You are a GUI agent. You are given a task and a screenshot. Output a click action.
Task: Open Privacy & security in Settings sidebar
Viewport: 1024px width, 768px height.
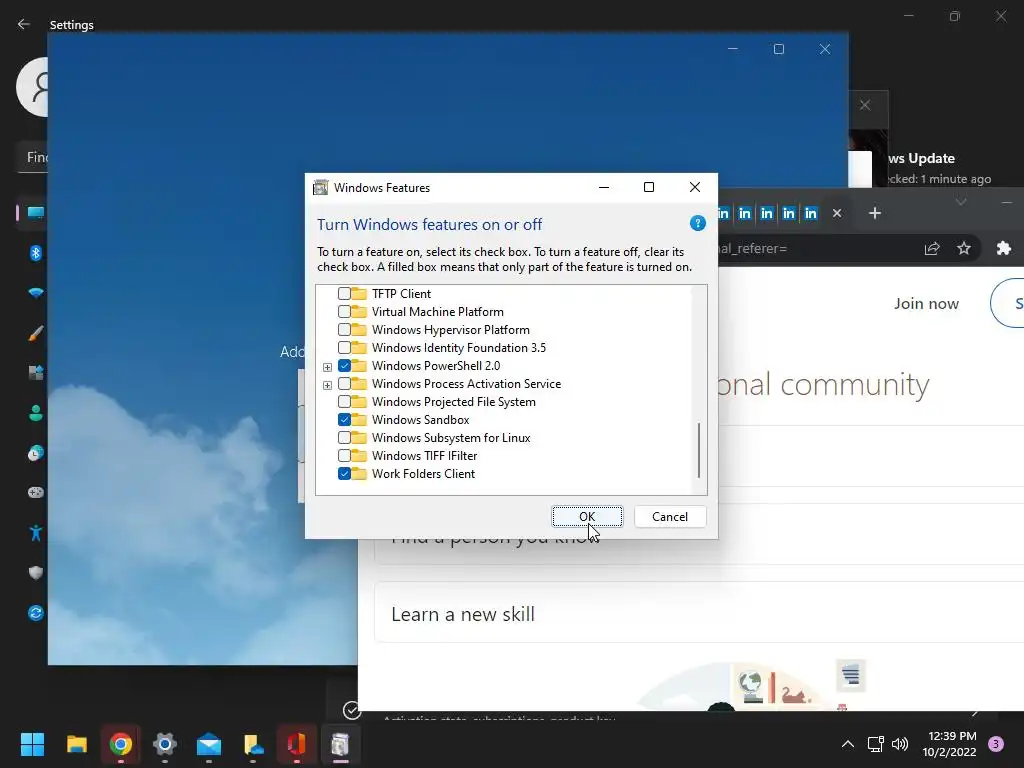(x=35, y=573)
